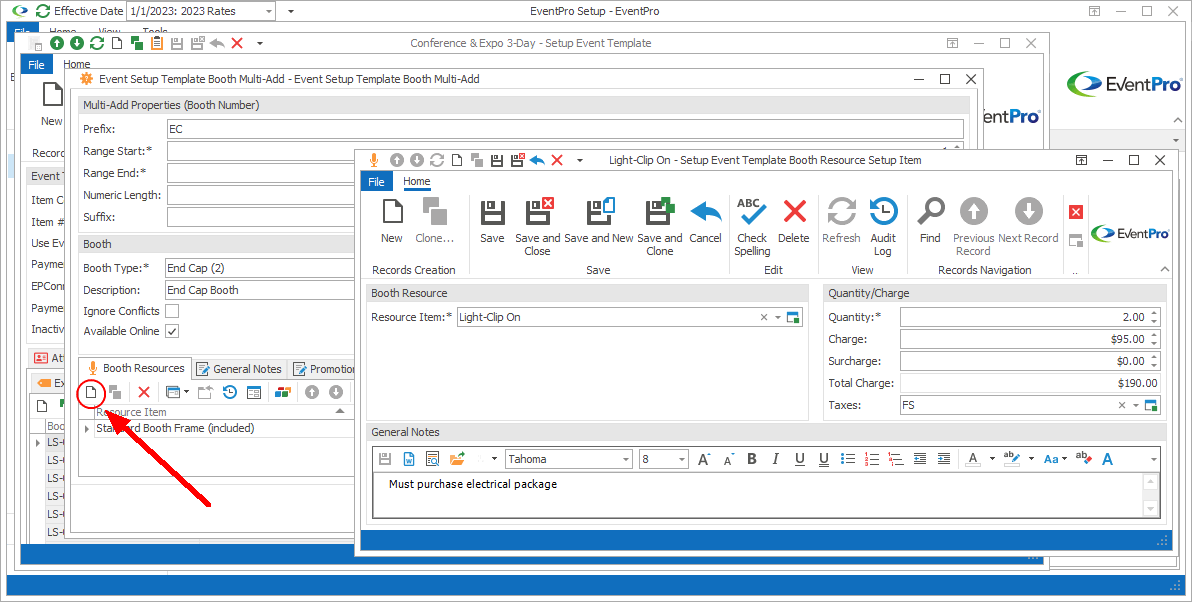
Task: Select the Promotion tab in Multi-Add window
Action: 324,369
